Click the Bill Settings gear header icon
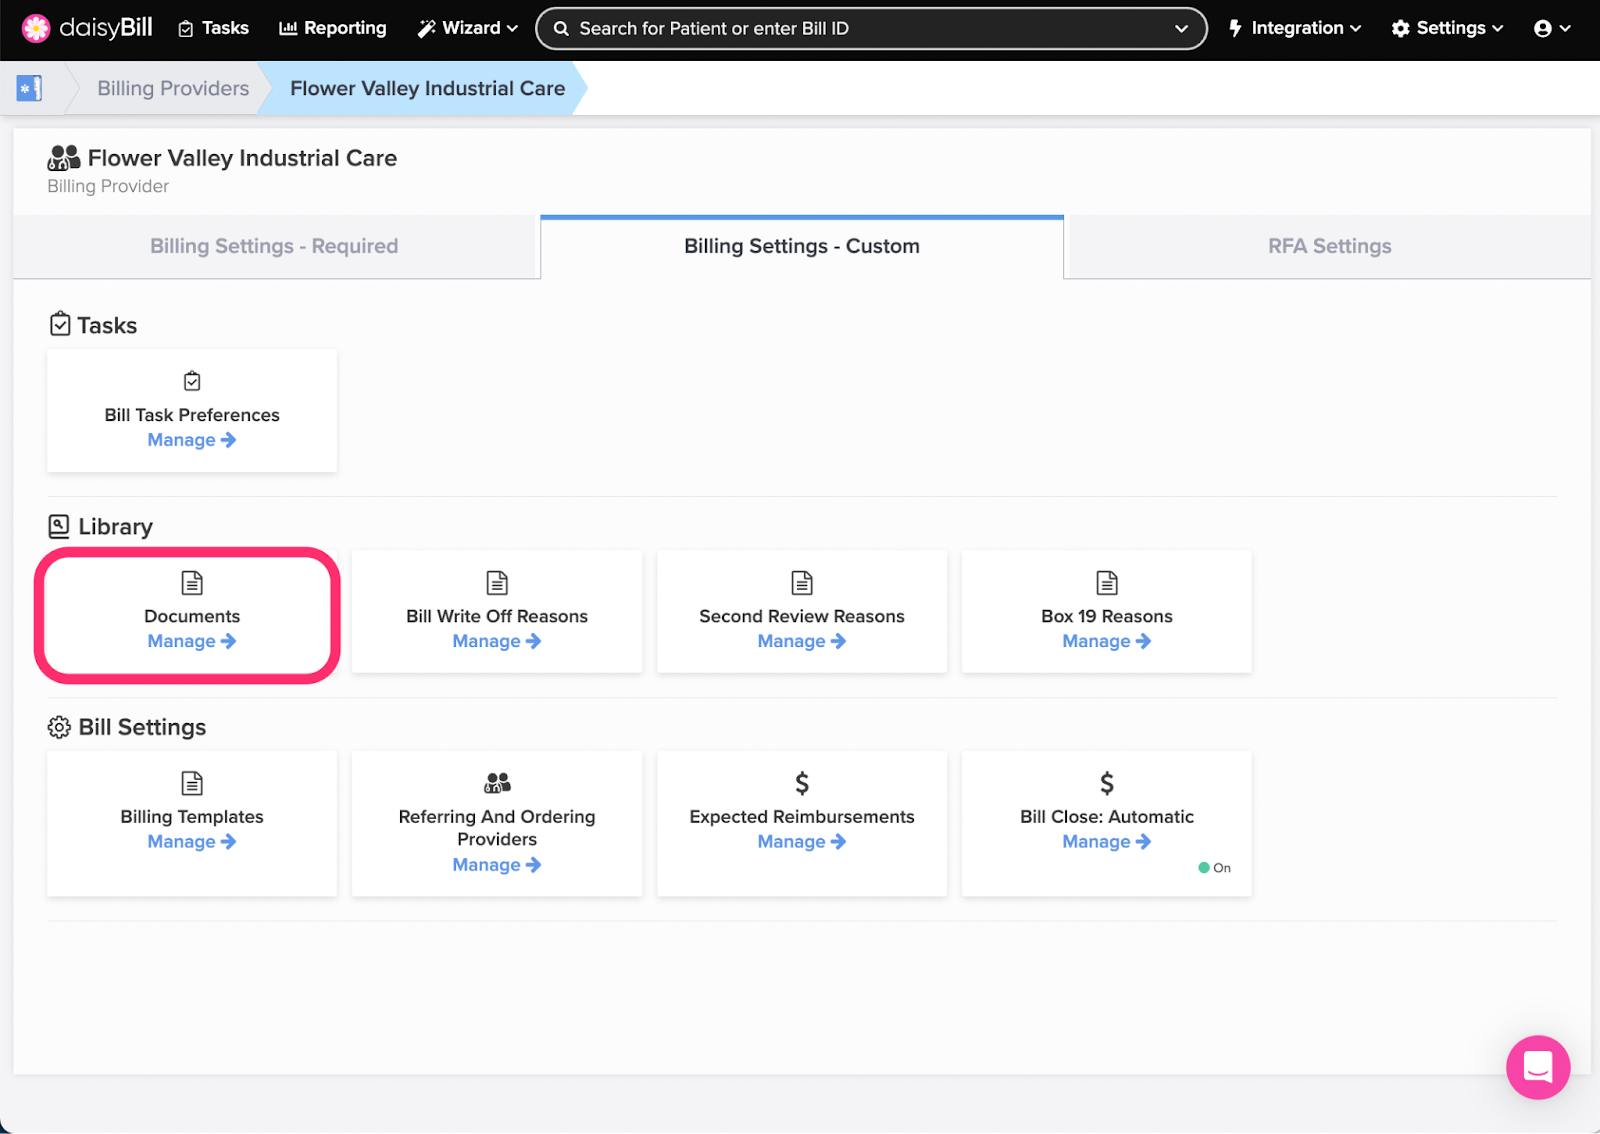The height and width of the screenshot is (1134, 1600). point(59,727)
